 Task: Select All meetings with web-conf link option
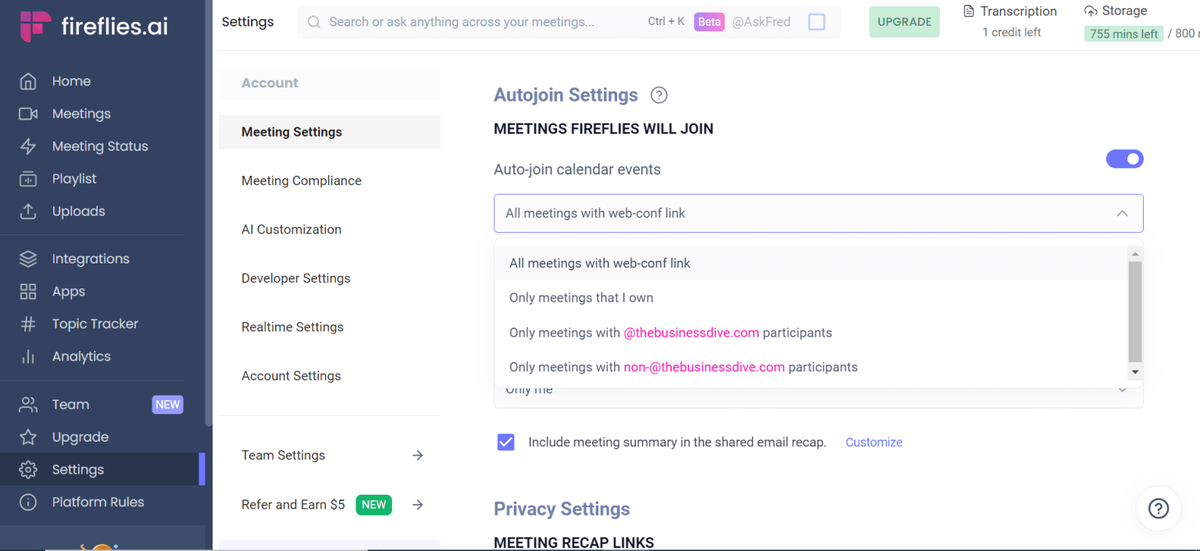pos(811,263)
